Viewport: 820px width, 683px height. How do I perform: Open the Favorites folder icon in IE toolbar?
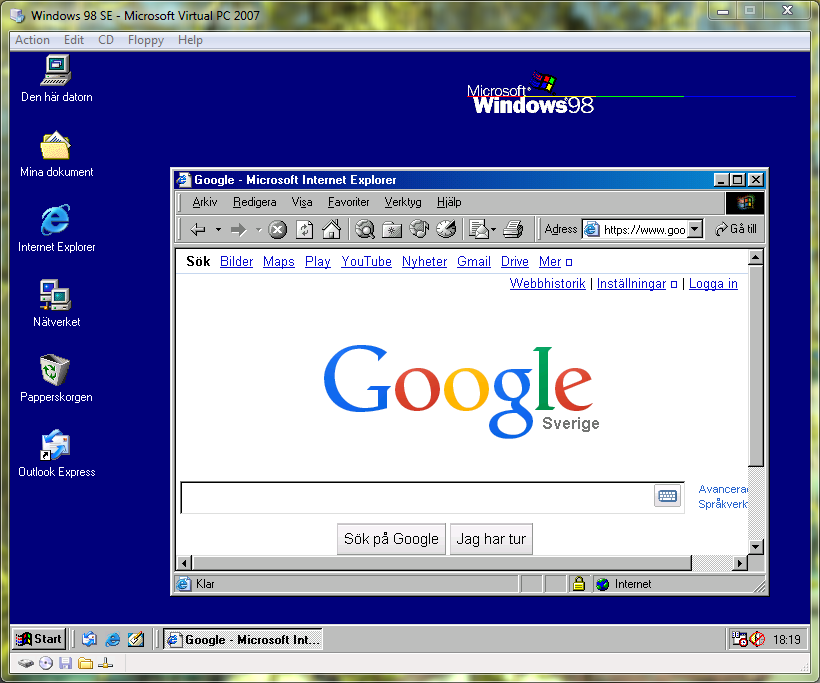[x=392, y=230]
